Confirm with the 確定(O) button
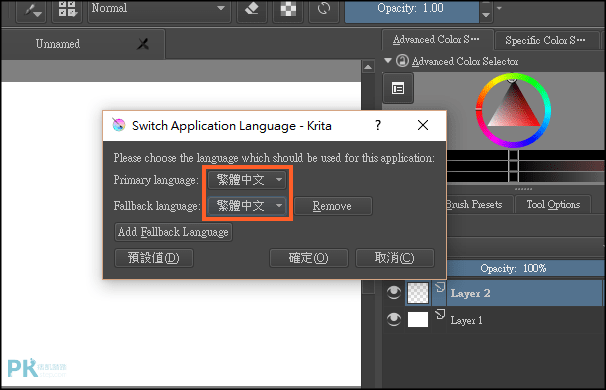 tap(309, 258)
